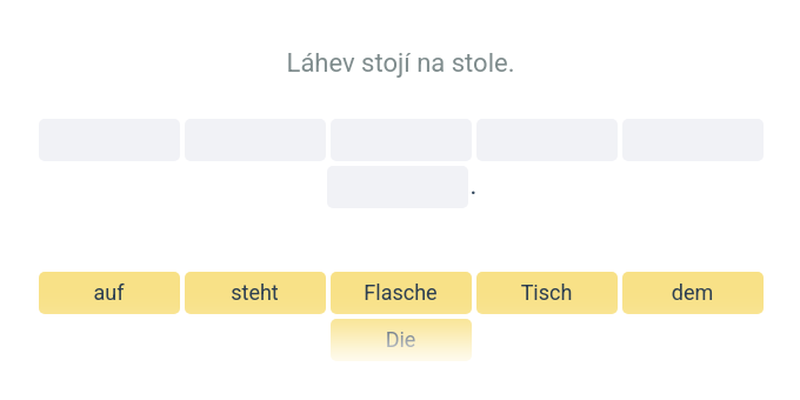The width and height of the screenshot is (800, 400).
Task: Pick the German word tile for 'bottle'
Action: (401, 293)
